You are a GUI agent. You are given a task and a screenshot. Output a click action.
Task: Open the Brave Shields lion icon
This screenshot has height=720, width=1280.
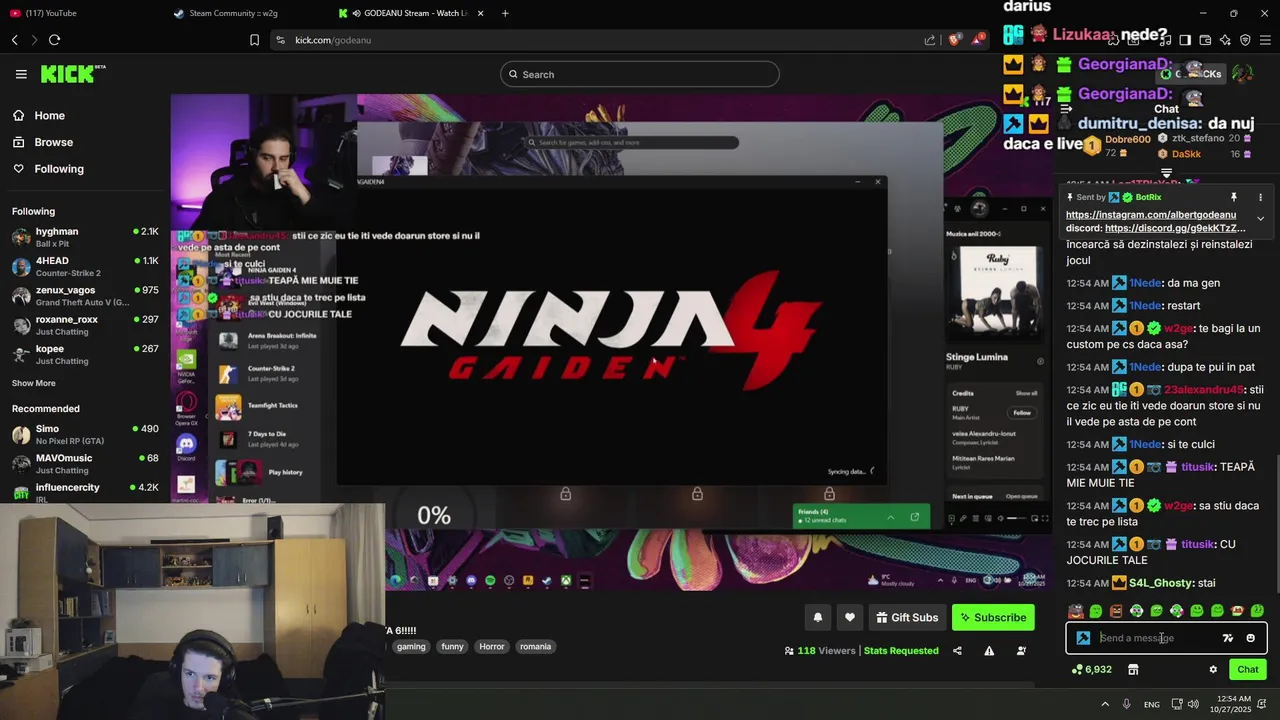954,40
